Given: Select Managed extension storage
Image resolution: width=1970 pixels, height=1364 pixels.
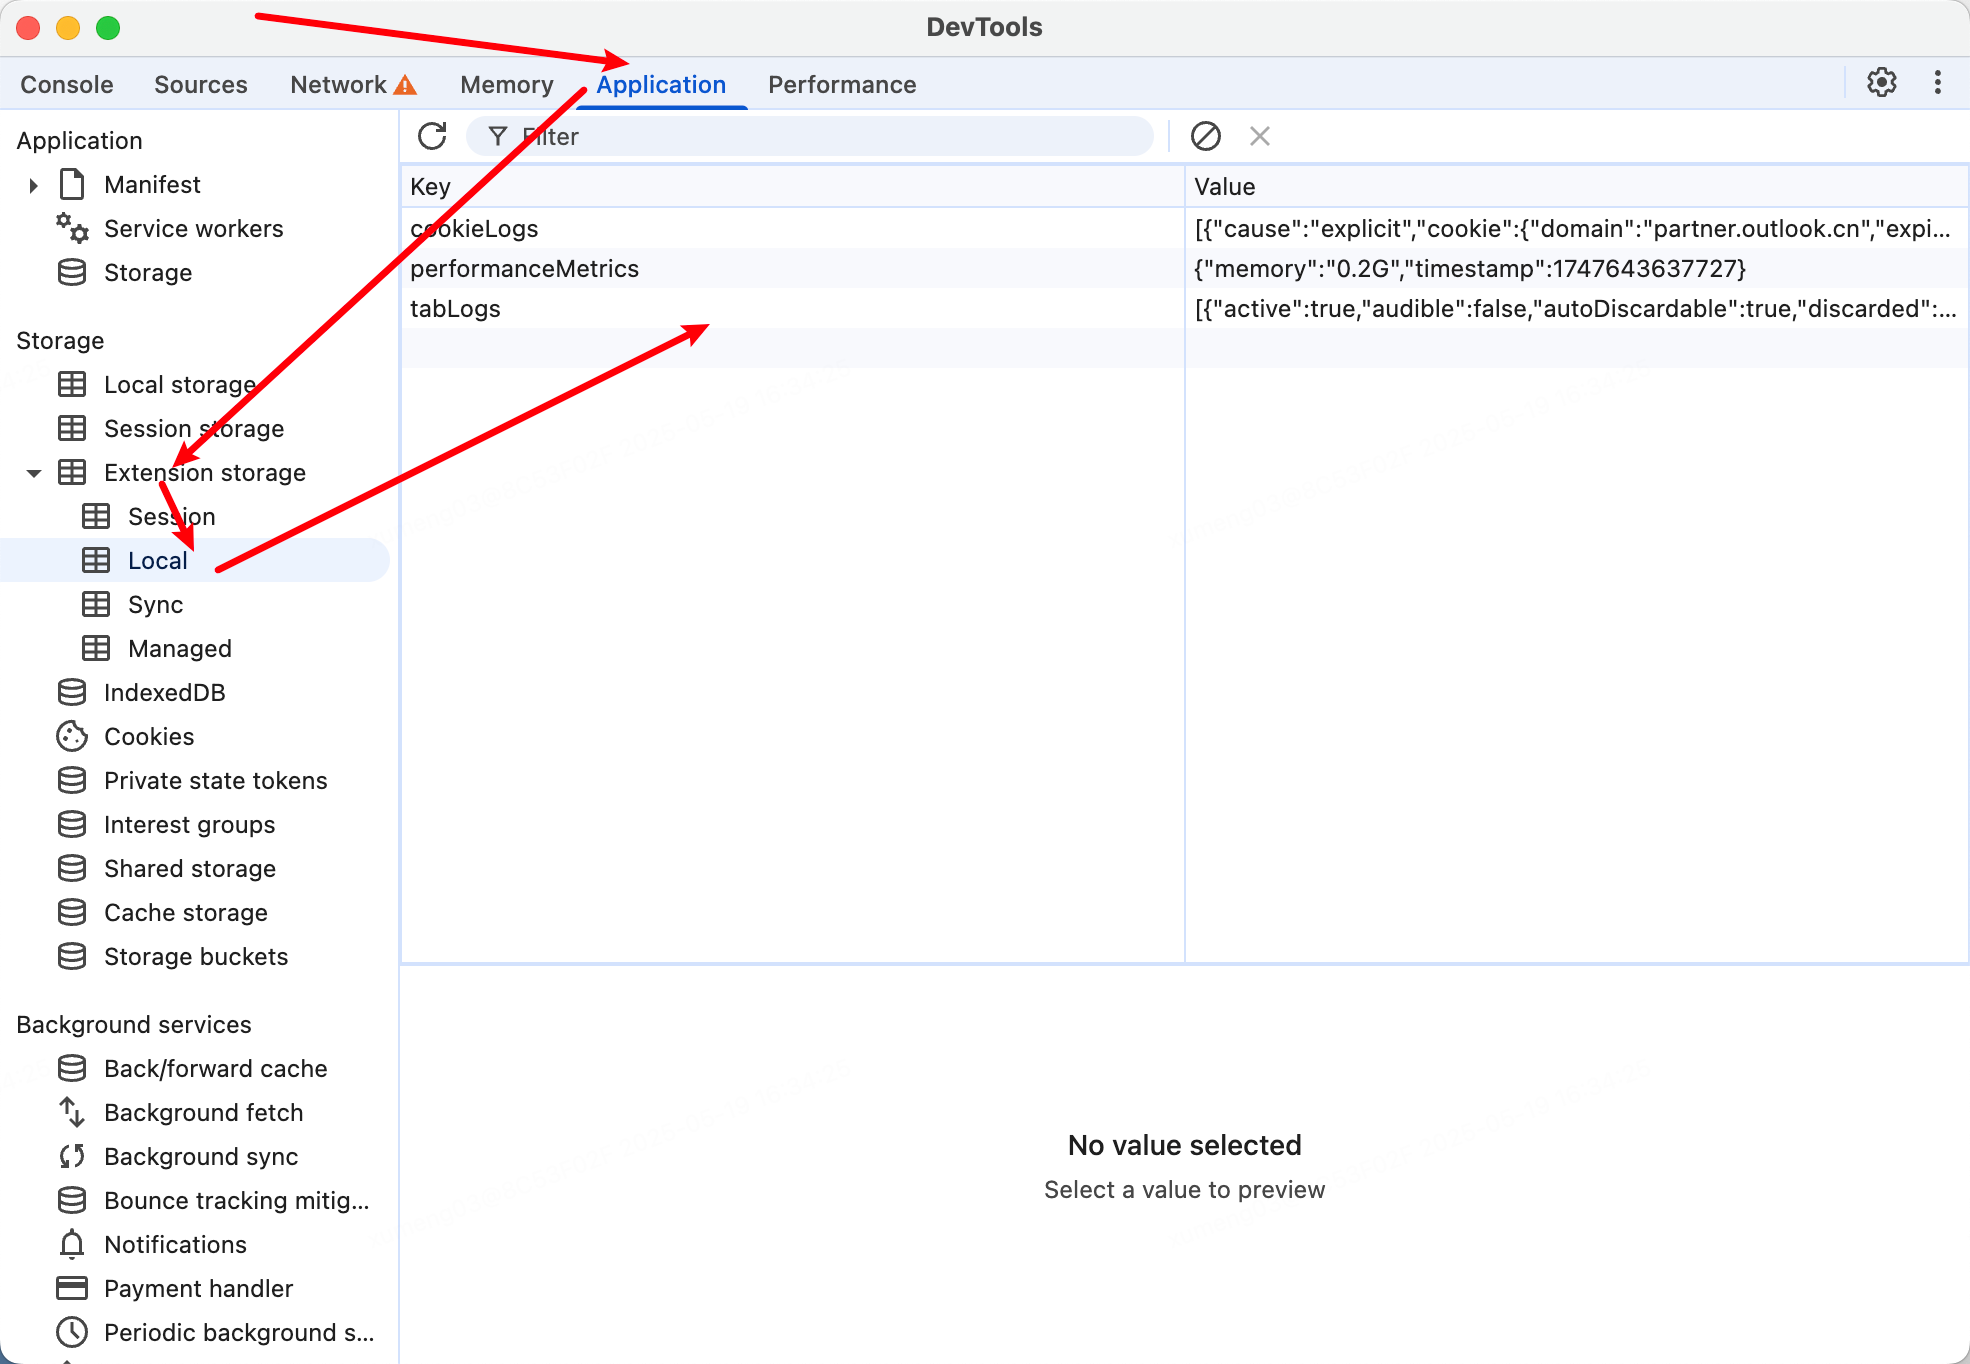Looking at the screenshot, I should point(179,649).
